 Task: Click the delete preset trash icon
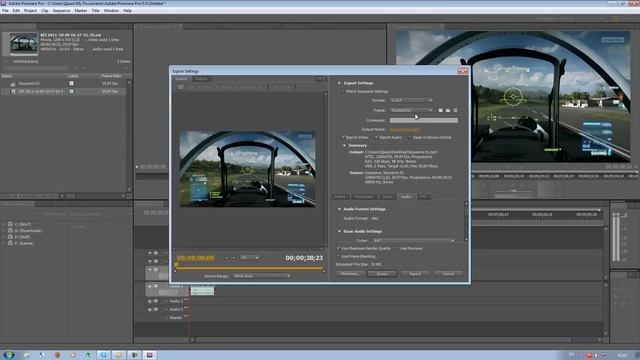click(x=456, y=110)
